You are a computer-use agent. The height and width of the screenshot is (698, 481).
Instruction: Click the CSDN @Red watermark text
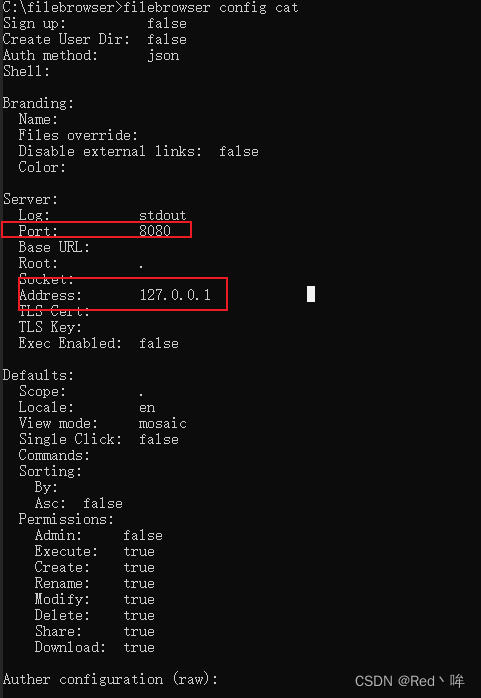pyautogui.click(x=410, y=681)
